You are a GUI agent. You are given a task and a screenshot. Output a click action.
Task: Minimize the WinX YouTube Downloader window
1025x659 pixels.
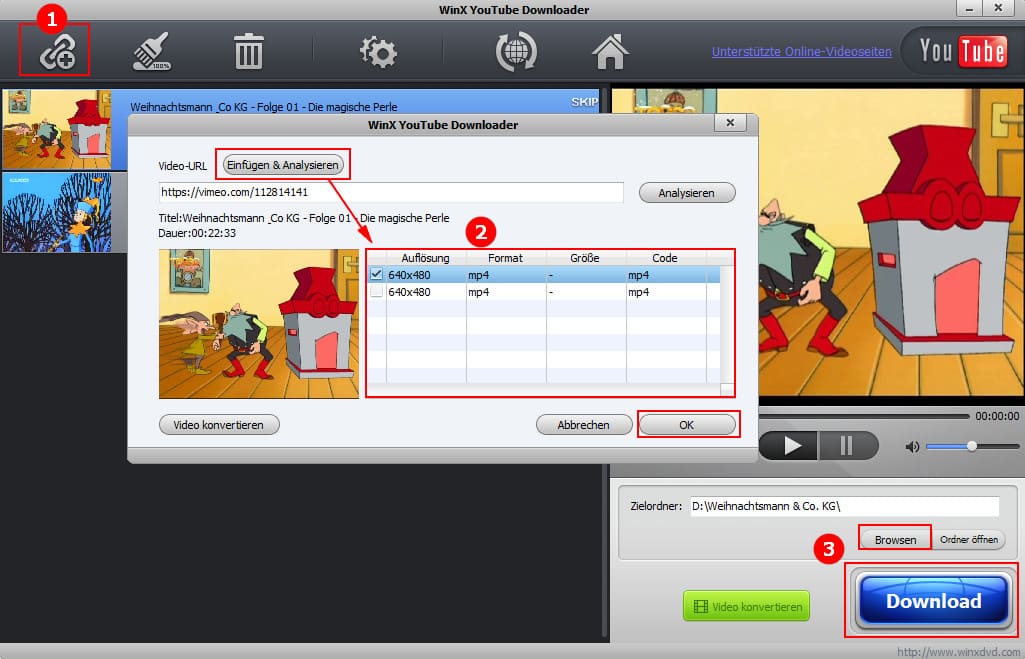coord(969,8)
